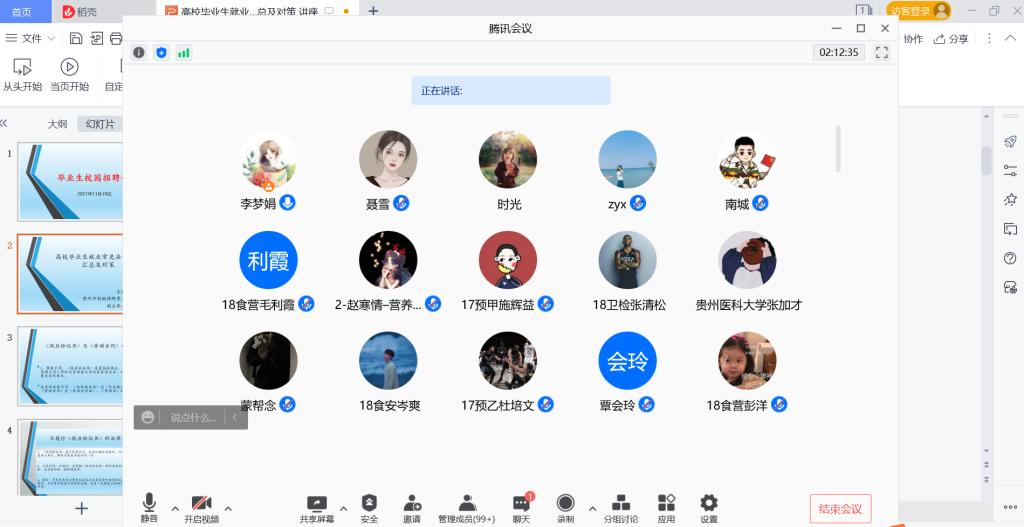Screen dimensions: 1024x527
Task: Open the 聊天 chat panel
Action: click(x=521, y=509)
